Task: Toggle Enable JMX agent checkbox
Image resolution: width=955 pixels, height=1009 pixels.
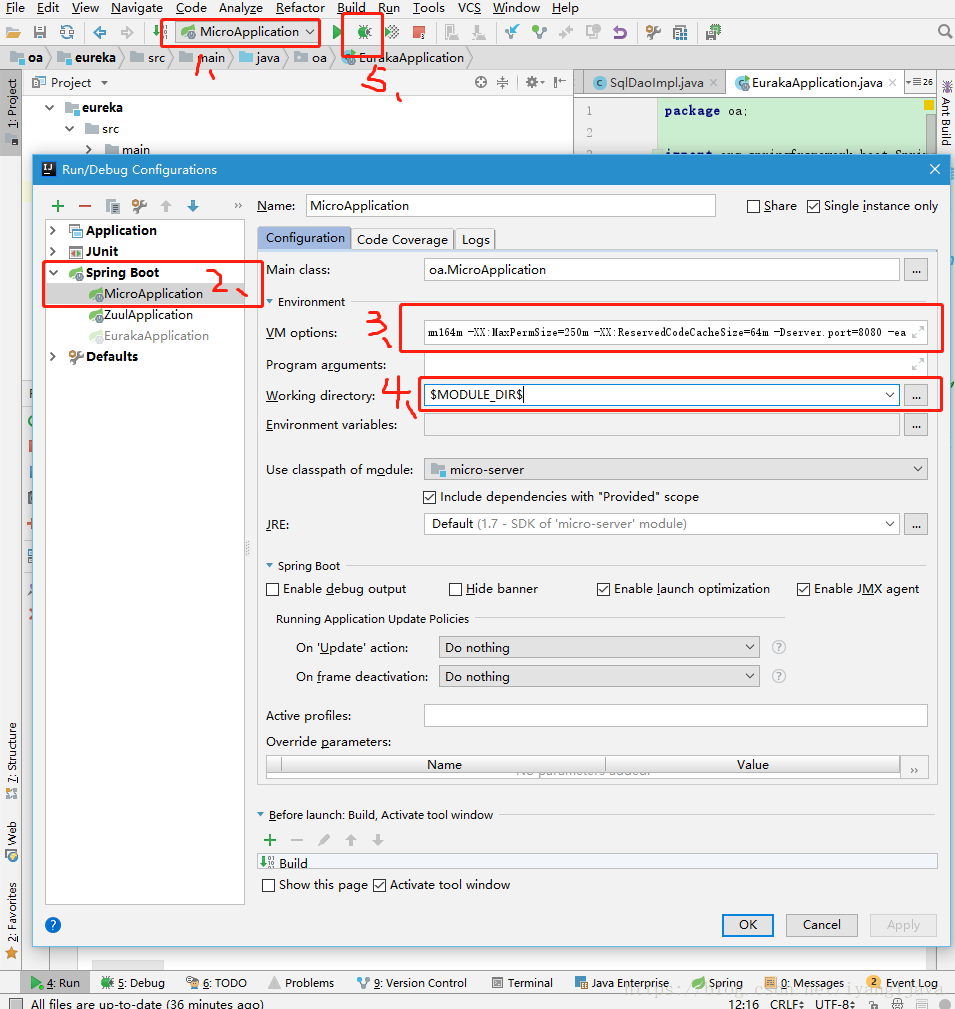Action: [x=803, y=589]
